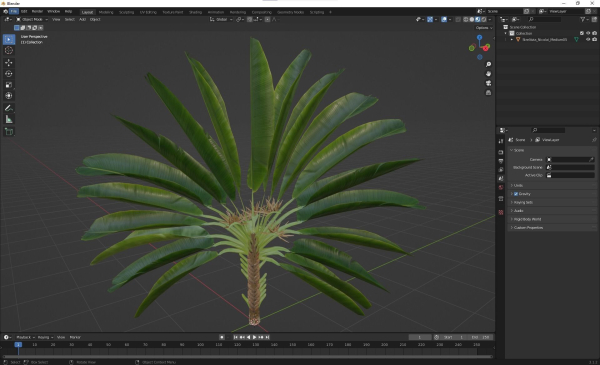This screenshot has width=600, height=365.
Task: Switch to the Shading workspace tab
Action: (x=195, y=12)
